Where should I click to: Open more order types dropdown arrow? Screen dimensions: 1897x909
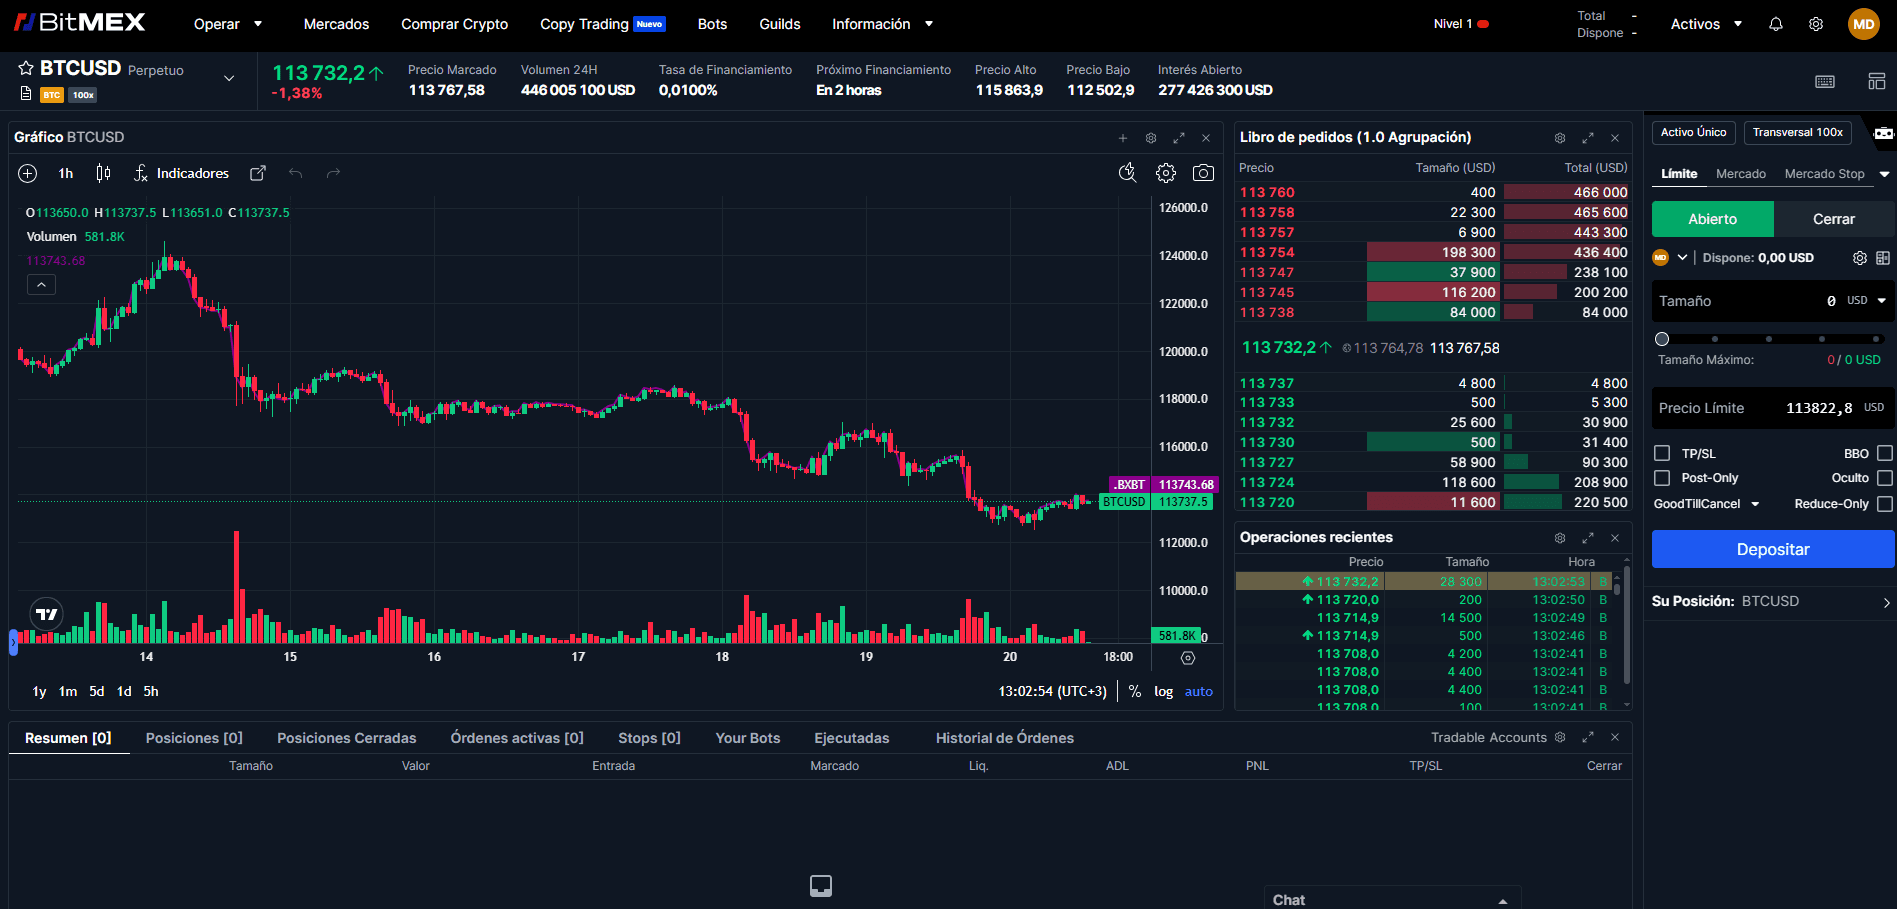[x=1884, y=174]
